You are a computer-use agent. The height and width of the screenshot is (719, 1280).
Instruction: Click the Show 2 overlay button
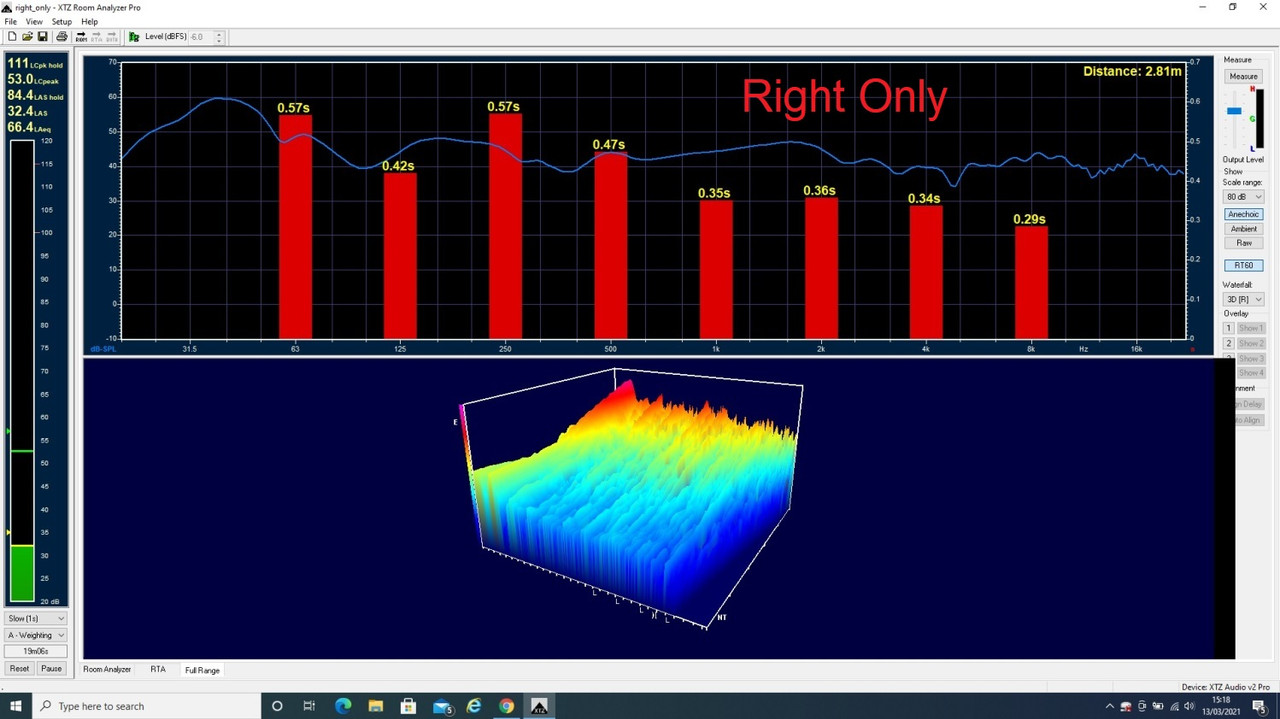pyautogui.click(x=1251, y=343)
